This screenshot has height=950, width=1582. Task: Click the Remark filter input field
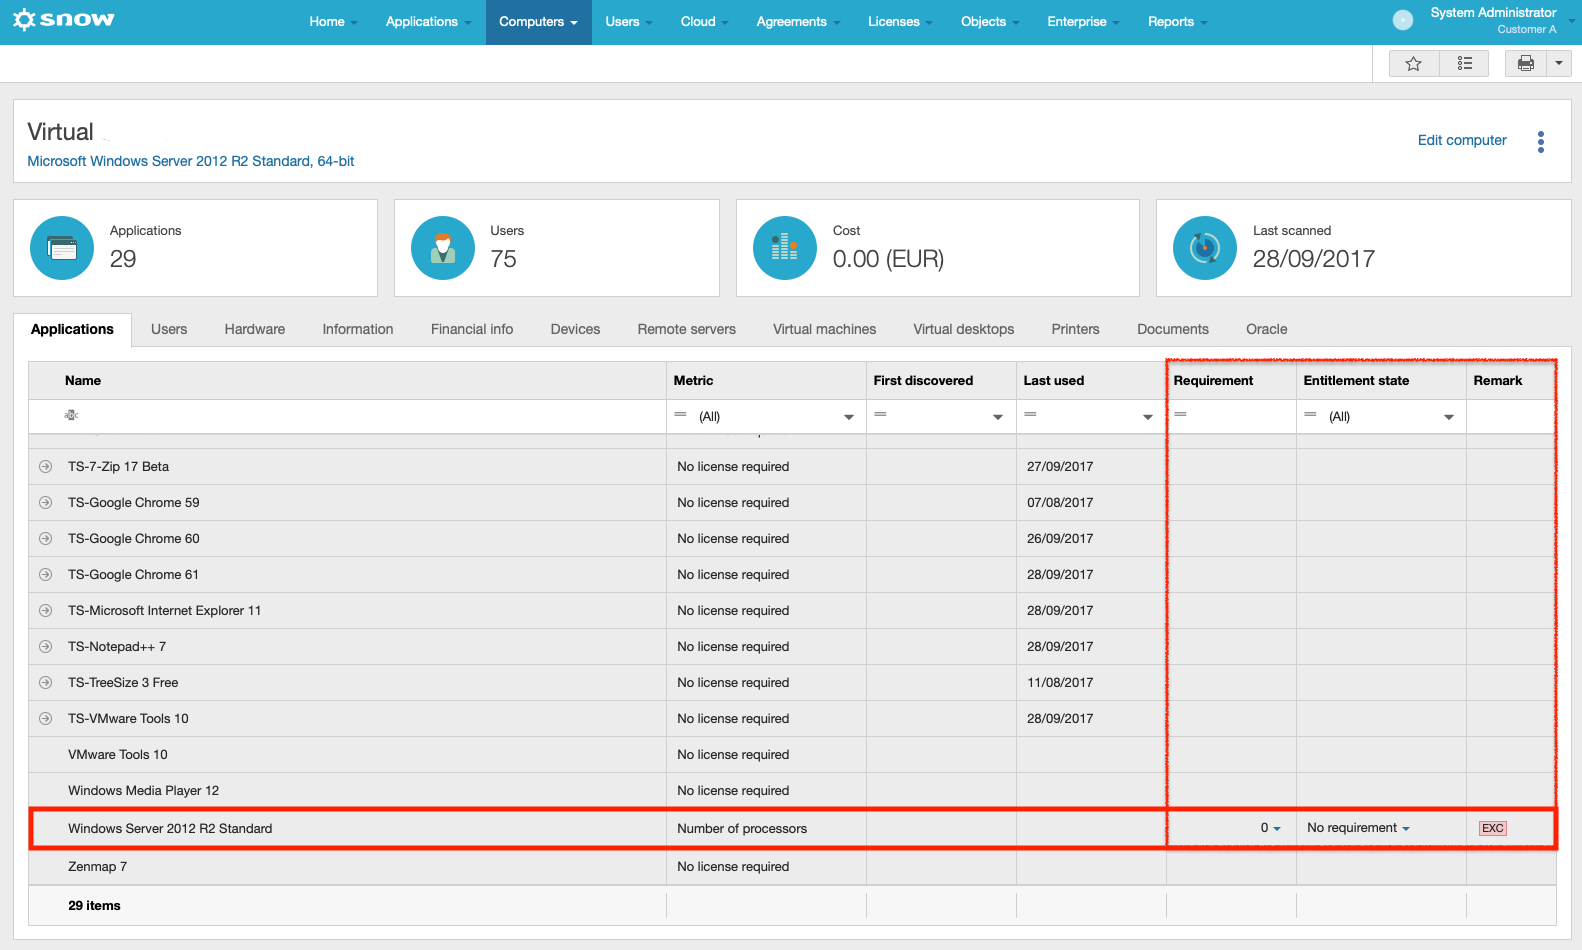click(x=1511, y=416)
